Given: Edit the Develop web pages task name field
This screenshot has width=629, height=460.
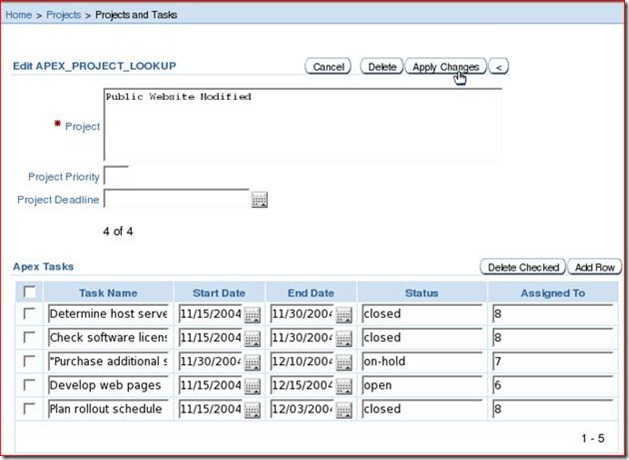Looking at the screenshot, I should click(x=108, y=385).
